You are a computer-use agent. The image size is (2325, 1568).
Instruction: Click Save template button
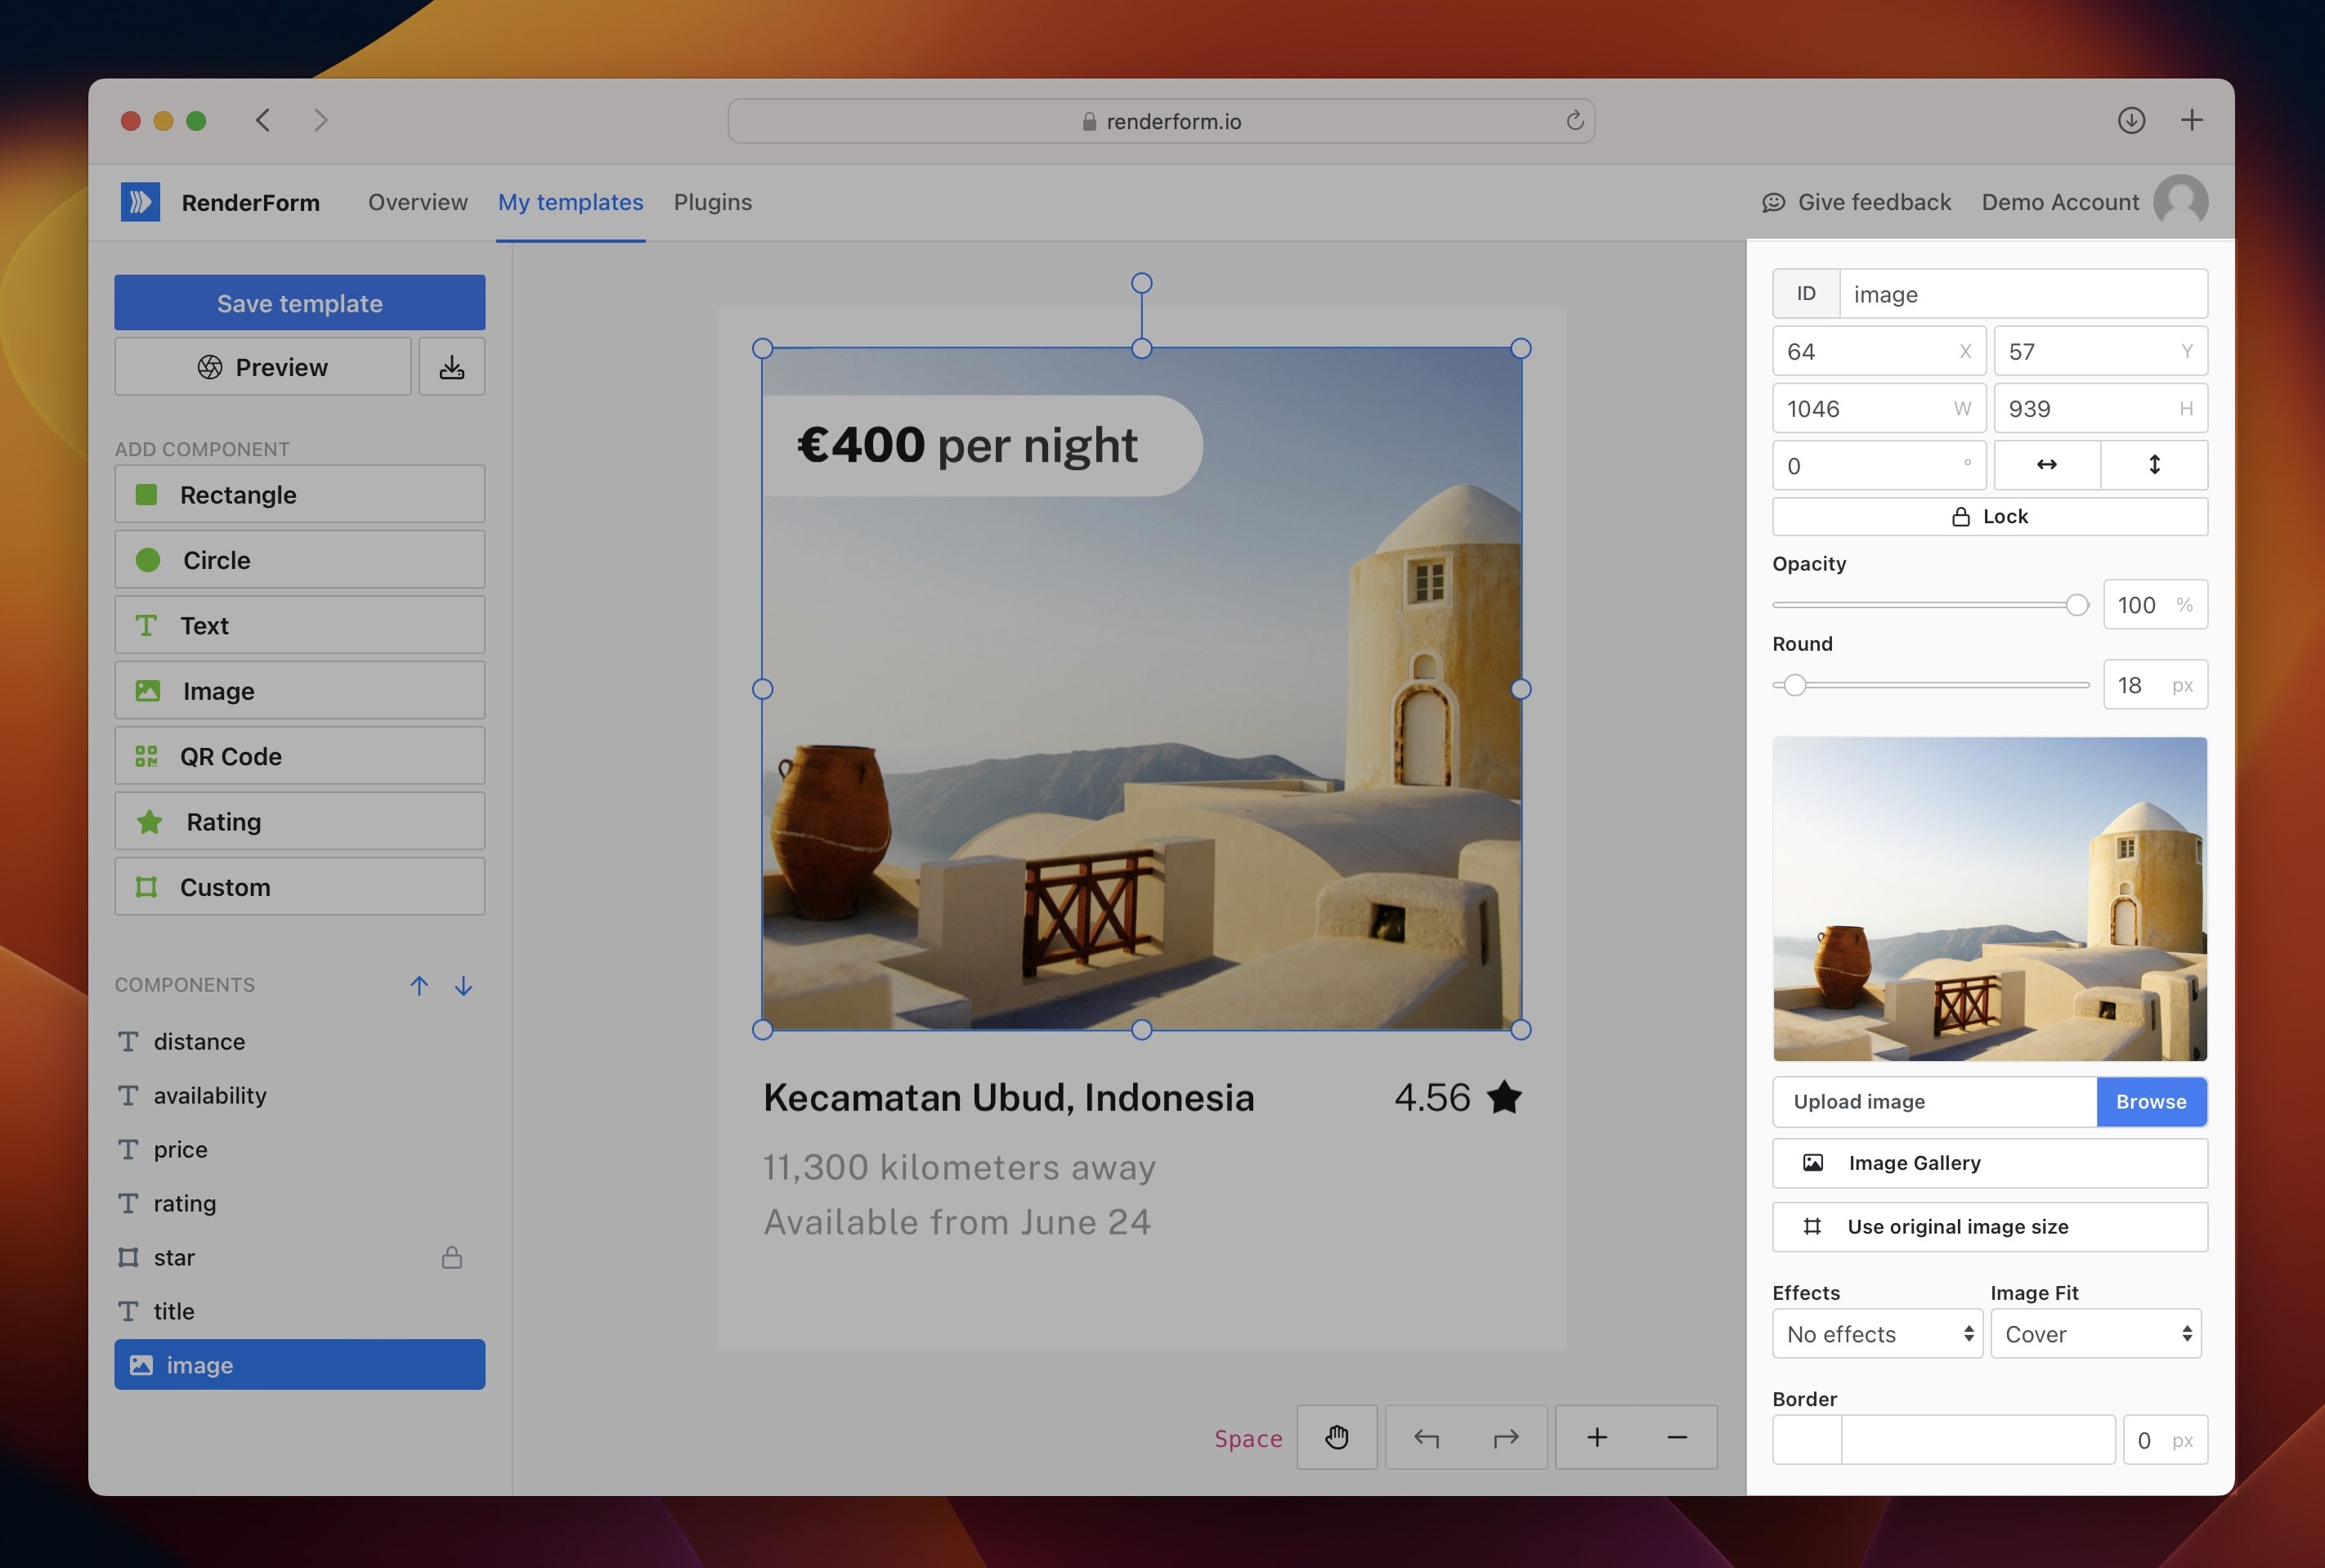300,302
